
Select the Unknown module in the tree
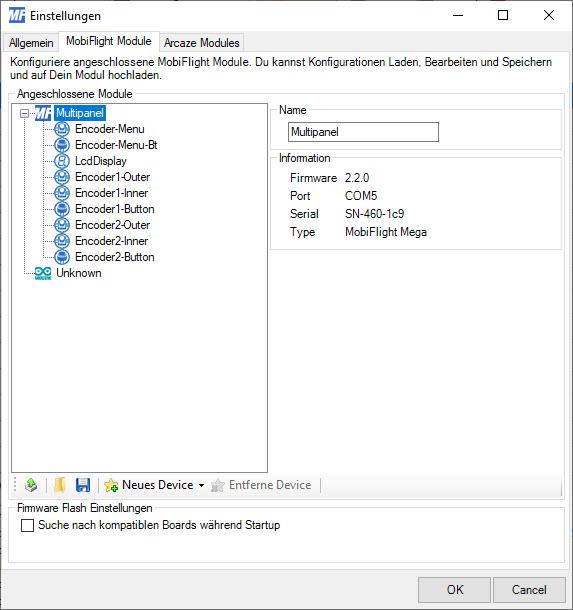pos(79,273)
